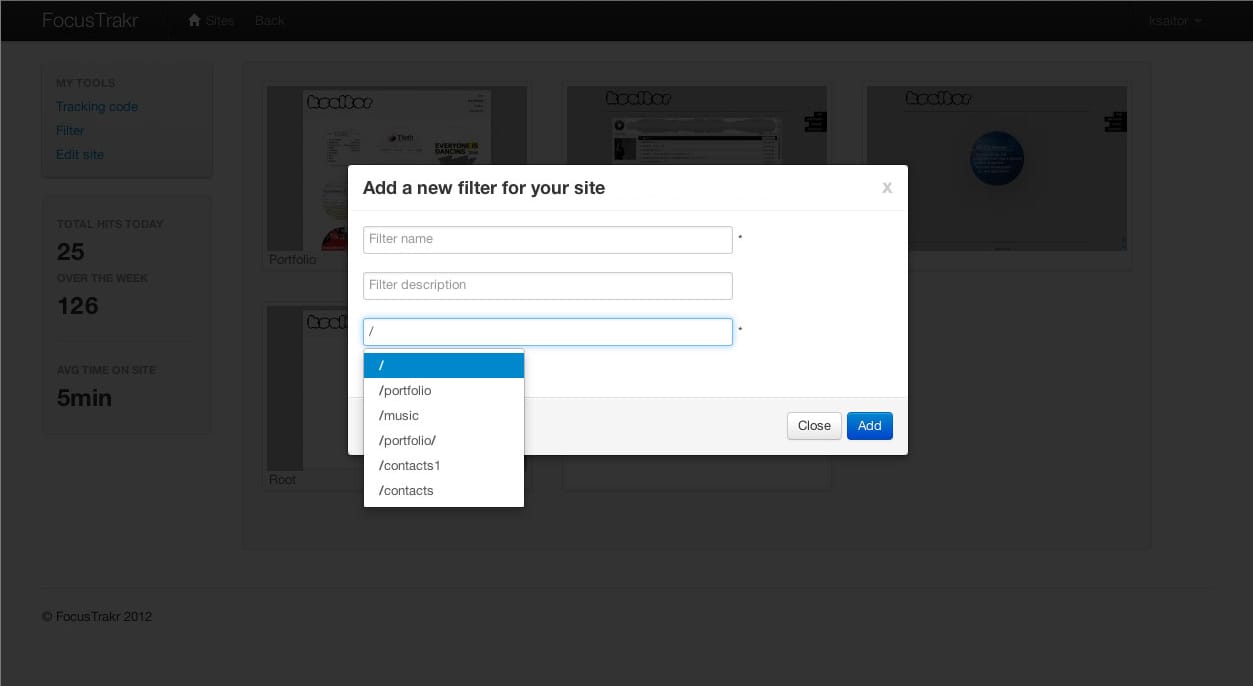Viewport: 1253px width, 686px height.
Task: Open the Portfolio page thumbnail
Action: coord(397,168)
